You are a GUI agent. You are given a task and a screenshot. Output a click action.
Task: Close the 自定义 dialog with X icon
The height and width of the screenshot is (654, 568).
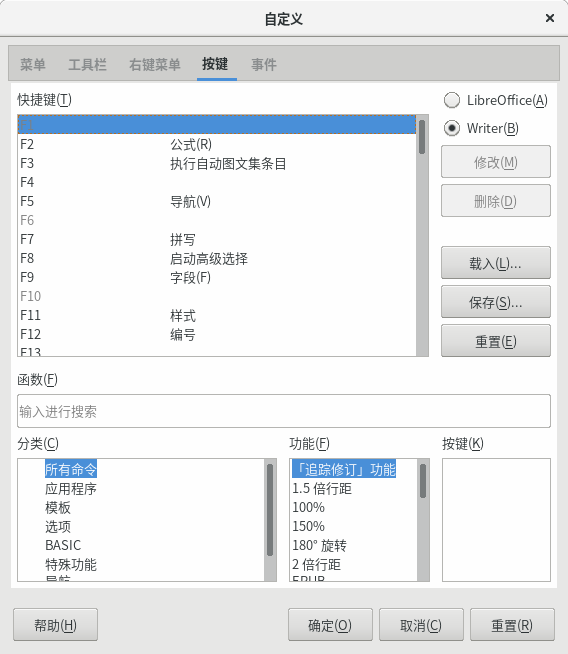pos(550,18)
